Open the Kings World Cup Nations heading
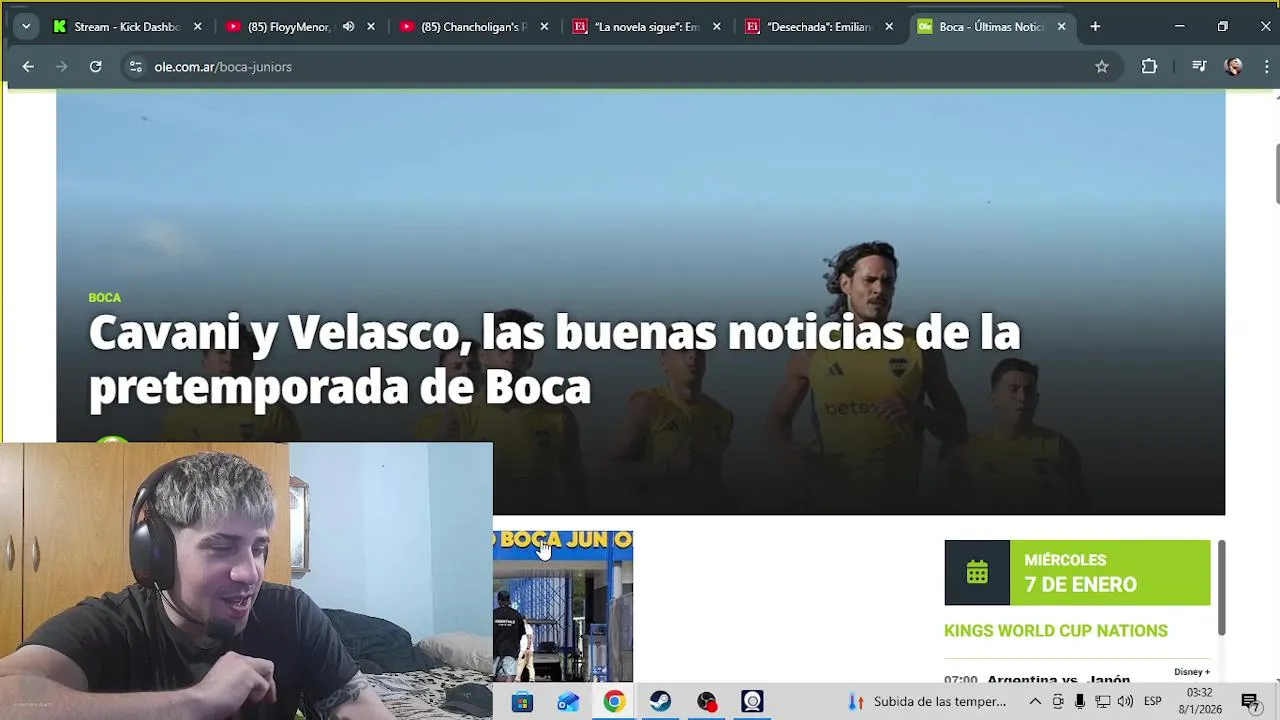Viewport: 1280px width, 720px height. 1056,631
